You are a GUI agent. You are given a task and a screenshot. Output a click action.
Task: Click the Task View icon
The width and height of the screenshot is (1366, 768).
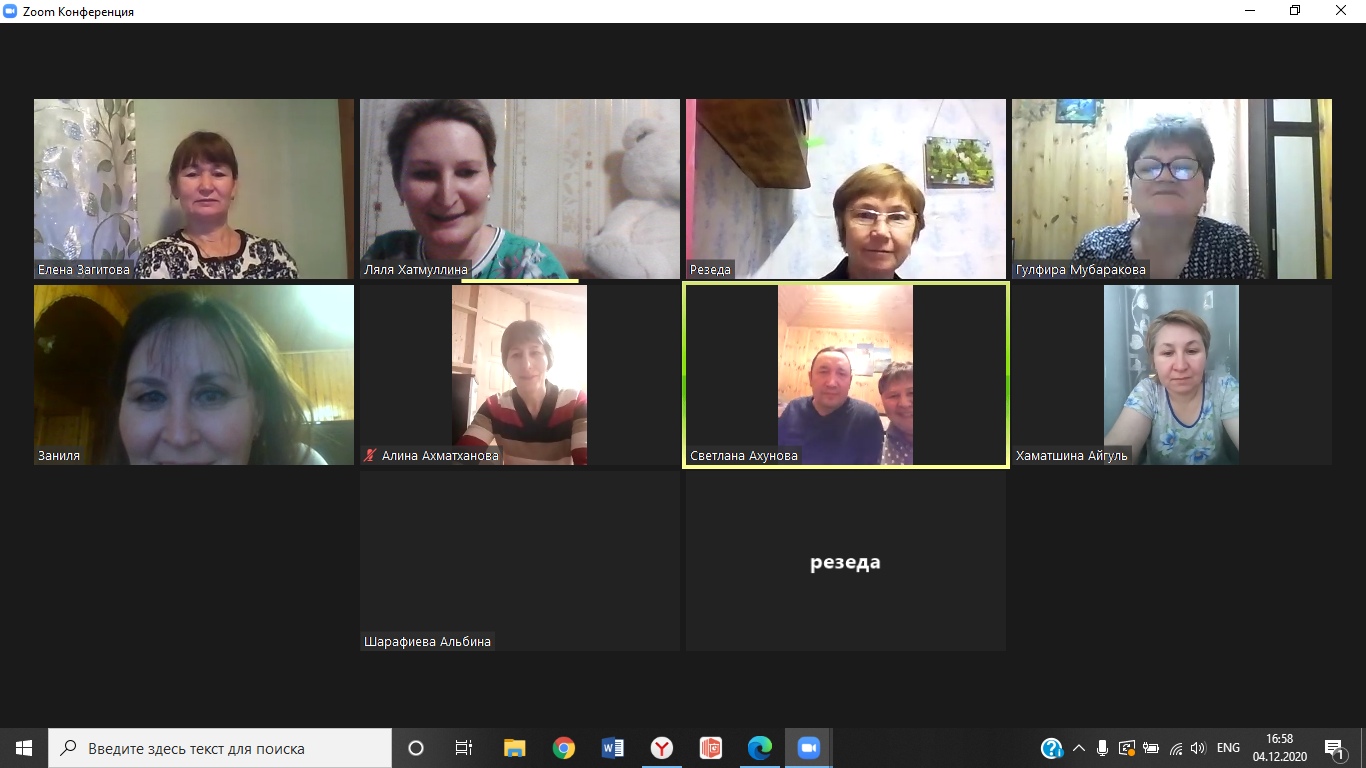click(464, 748)
